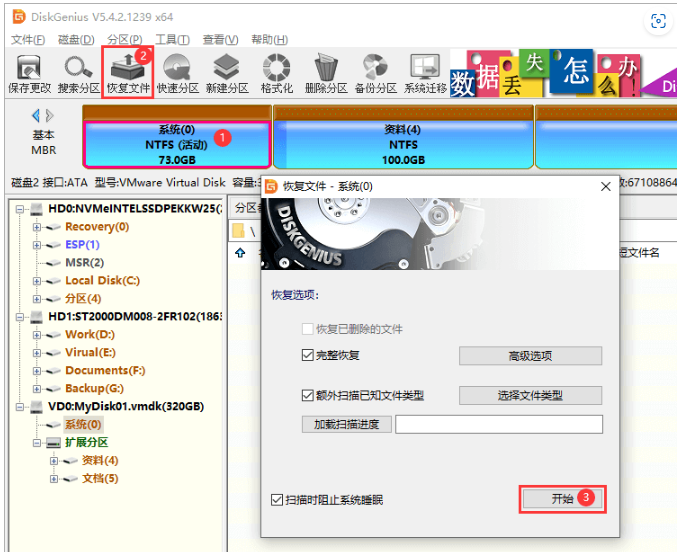This screenshot has width=679, height=552.
Task: Click the 删除分区 trash icon
Action: (326, 74)
